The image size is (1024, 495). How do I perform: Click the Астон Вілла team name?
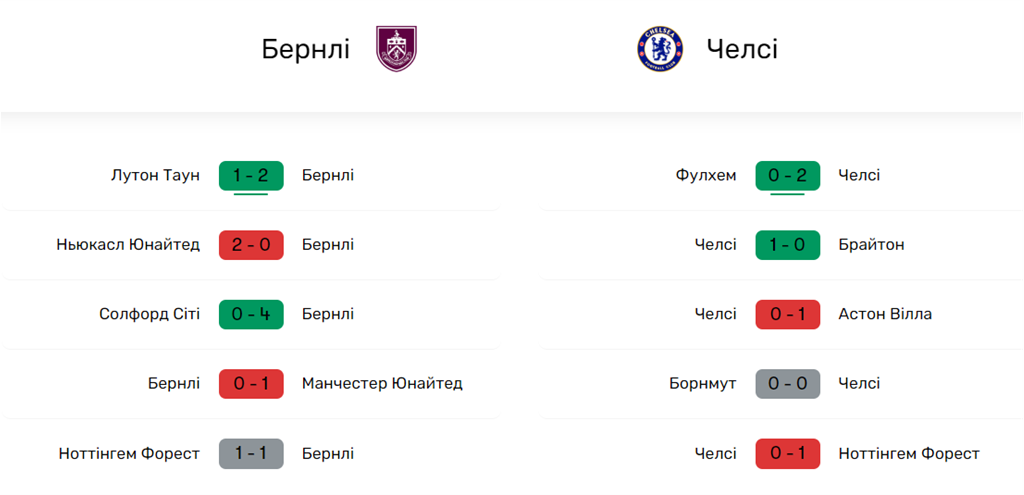tap(885, 314)
